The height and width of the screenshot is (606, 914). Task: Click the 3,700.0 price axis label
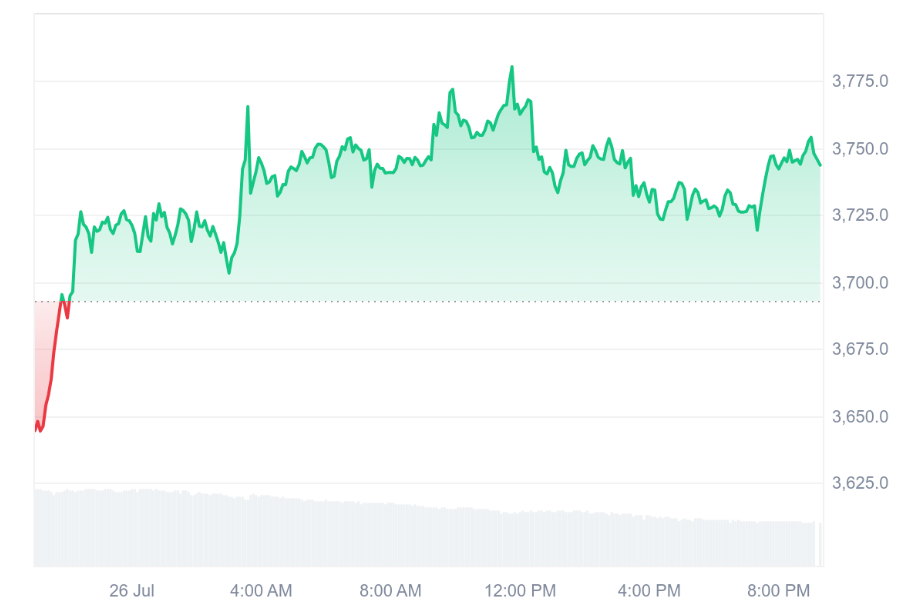pyautogui.click(x=860, y=283)
